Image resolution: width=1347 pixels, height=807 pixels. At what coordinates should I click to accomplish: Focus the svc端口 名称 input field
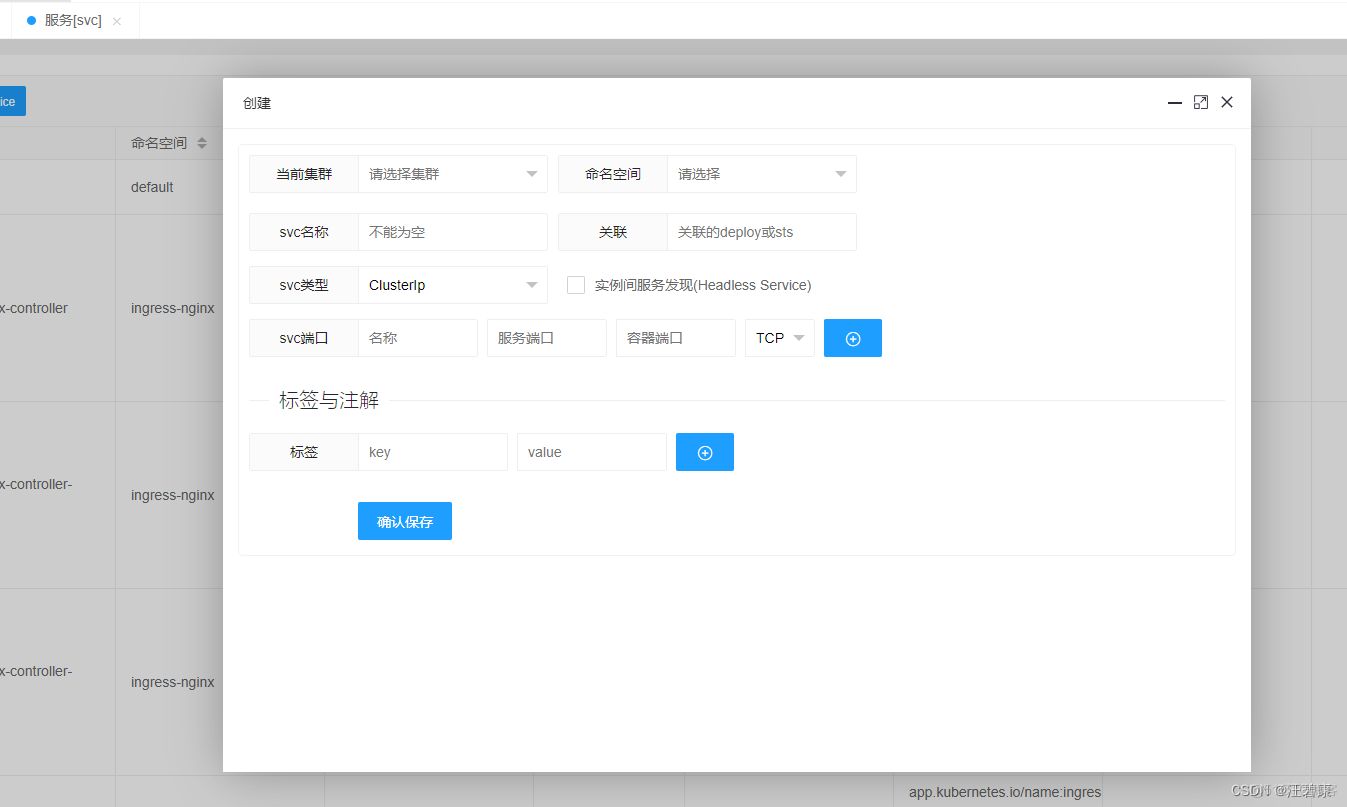tap(418, 338)
